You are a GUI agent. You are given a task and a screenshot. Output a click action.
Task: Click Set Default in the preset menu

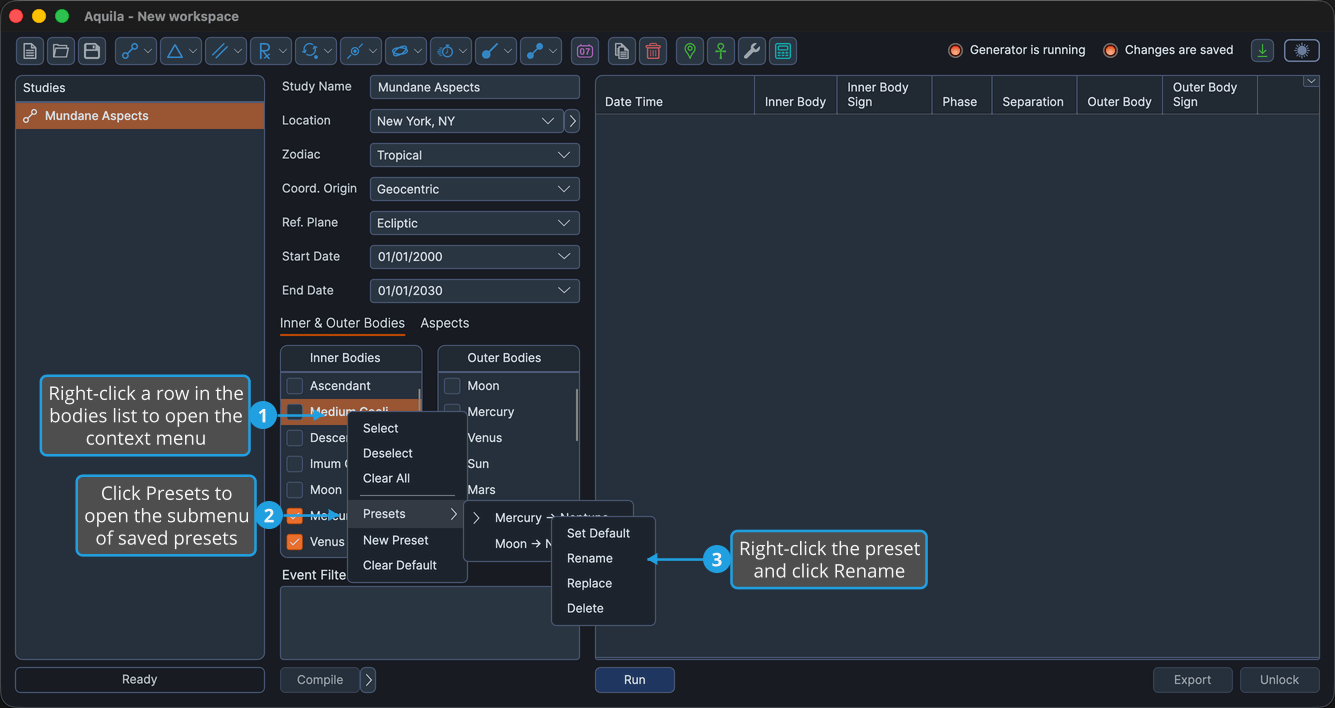pyautogui.click(x=603, y=533)
